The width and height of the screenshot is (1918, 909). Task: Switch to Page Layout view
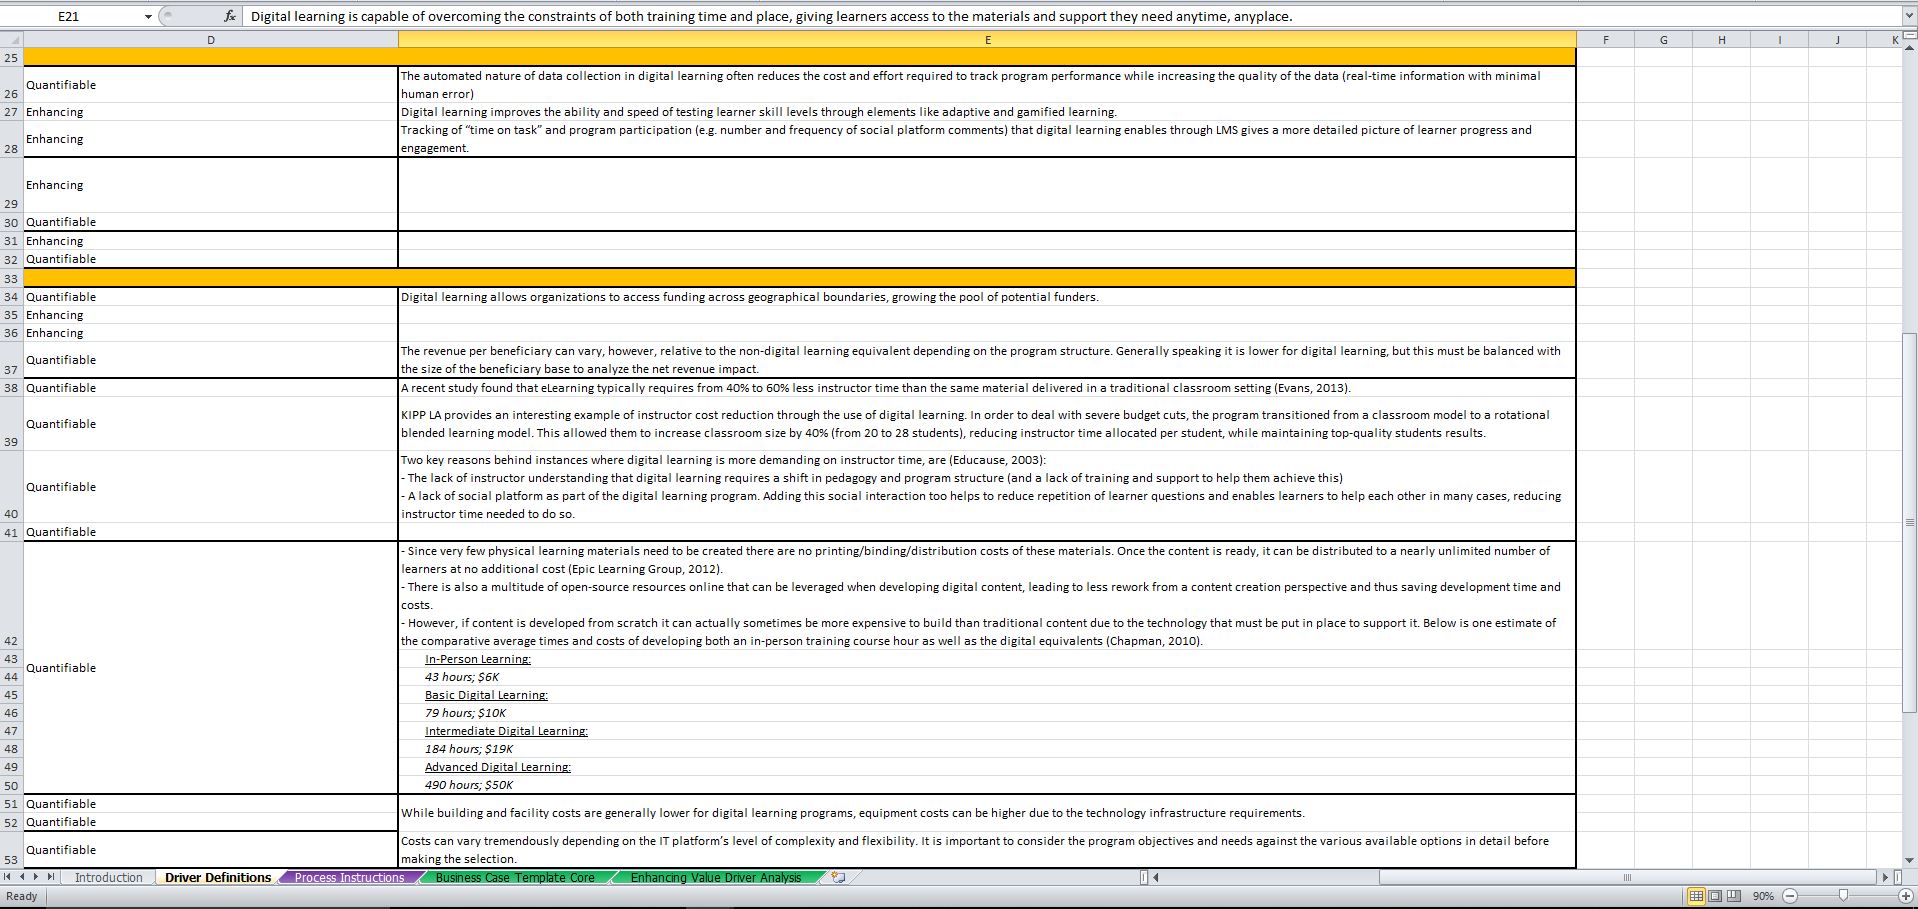[x=1715, y=896]
